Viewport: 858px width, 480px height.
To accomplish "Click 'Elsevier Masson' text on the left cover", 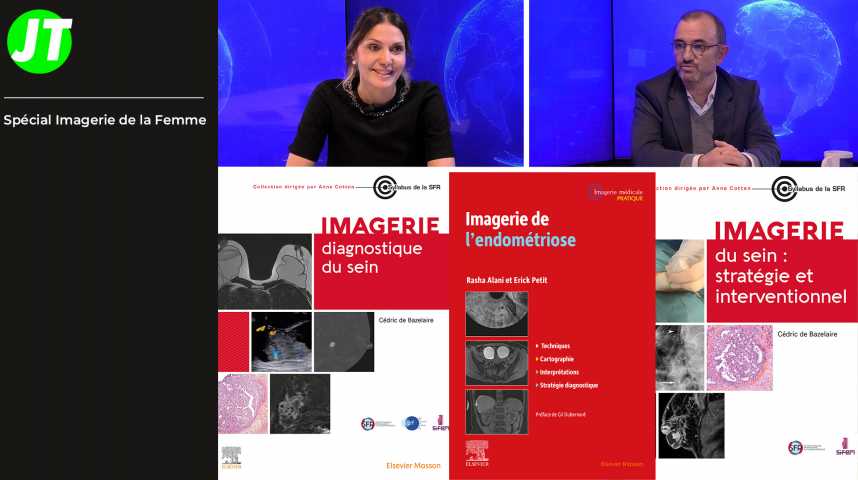I will [413, 466].
